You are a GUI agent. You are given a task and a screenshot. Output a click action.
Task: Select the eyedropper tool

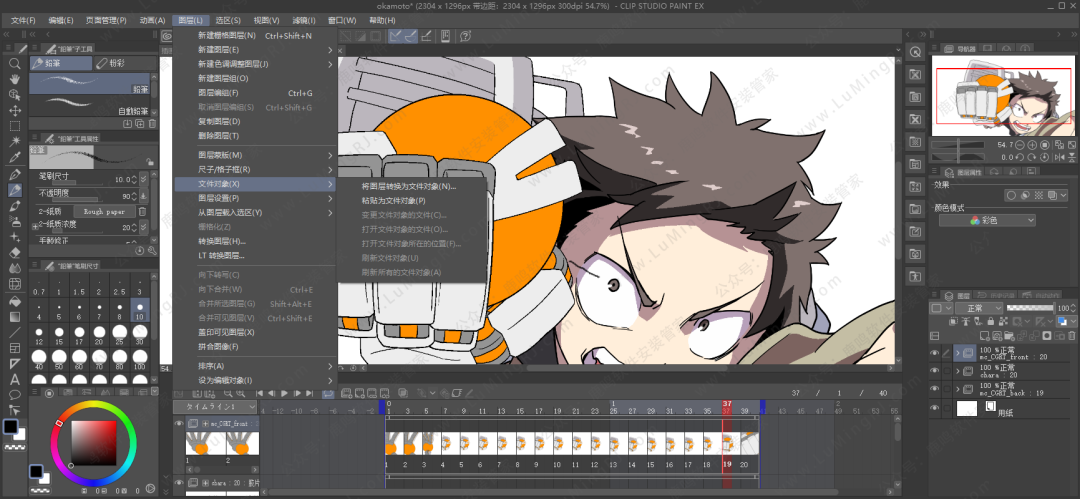point(15,157)
